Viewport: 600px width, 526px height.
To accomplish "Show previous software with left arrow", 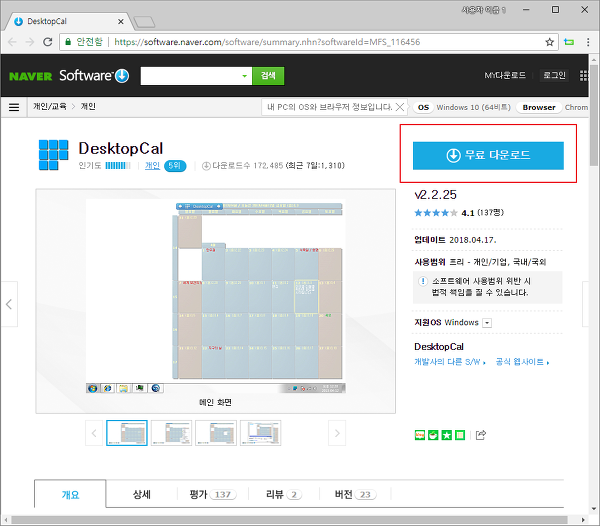I will point(9,304).
